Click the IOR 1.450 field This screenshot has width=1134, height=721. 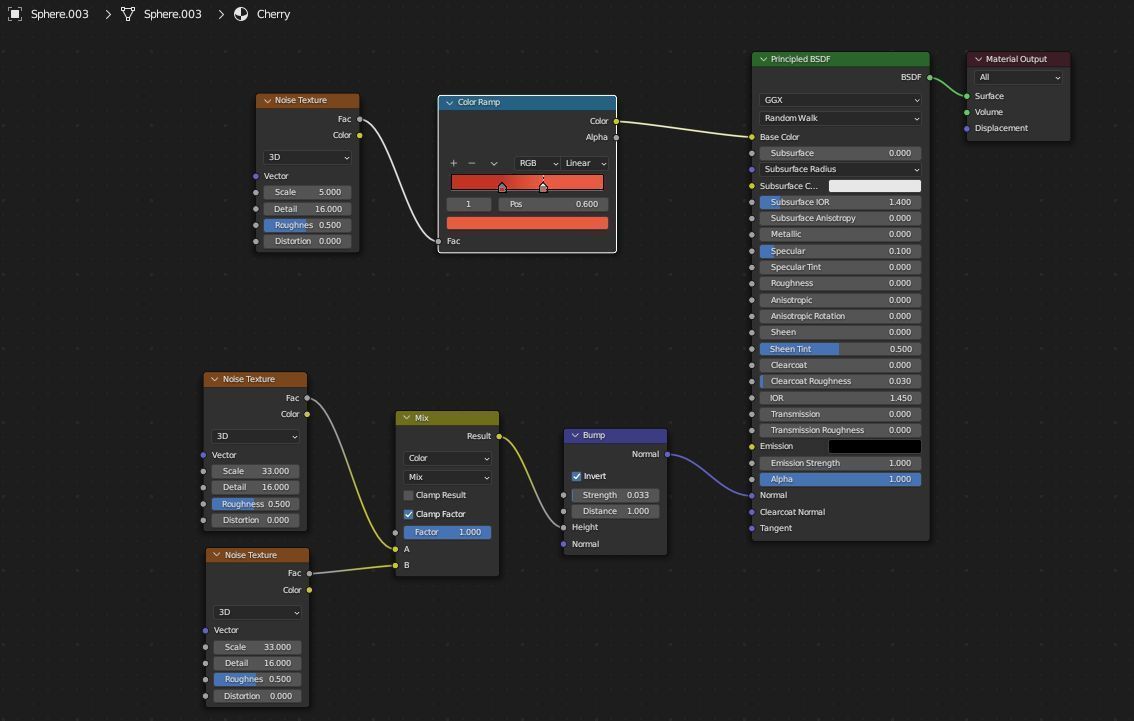click(x=840, y=398)
